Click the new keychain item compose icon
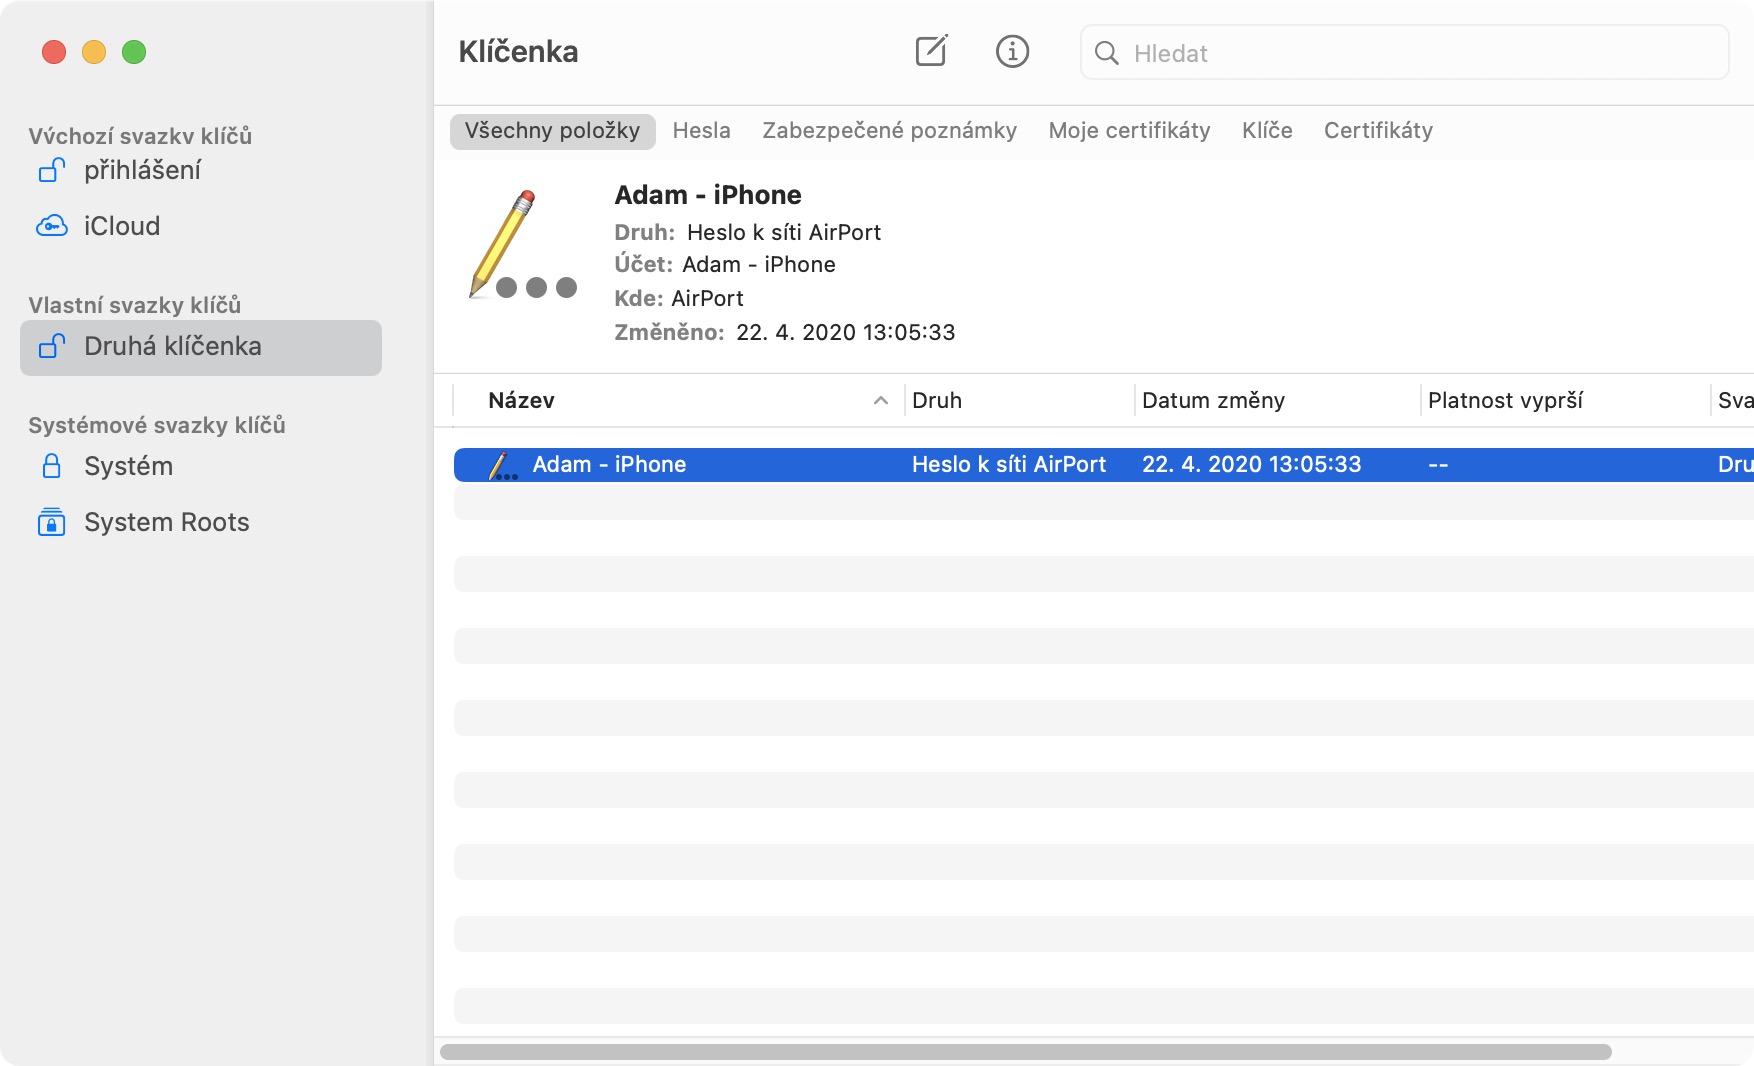 coord(931,51)
